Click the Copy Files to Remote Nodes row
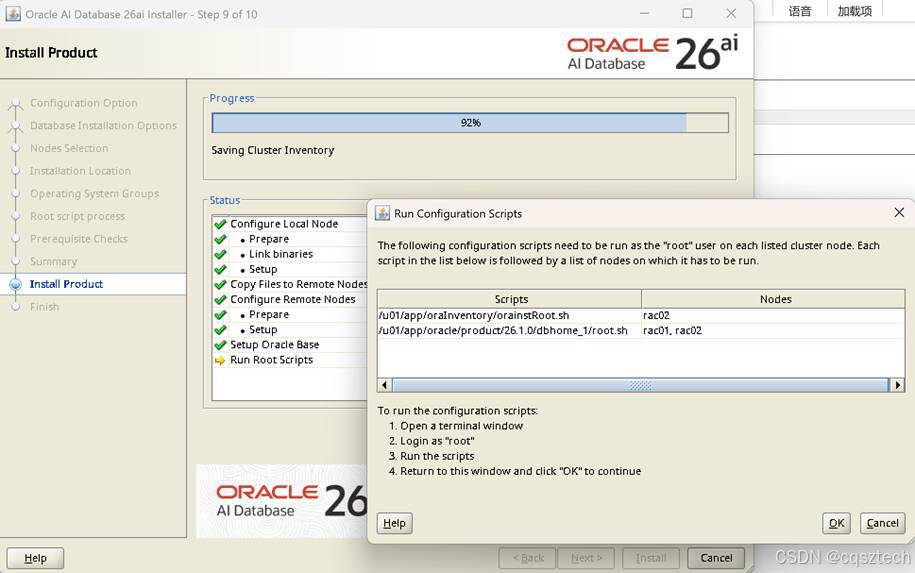This screenshot has width=915, height=573. 290,284
